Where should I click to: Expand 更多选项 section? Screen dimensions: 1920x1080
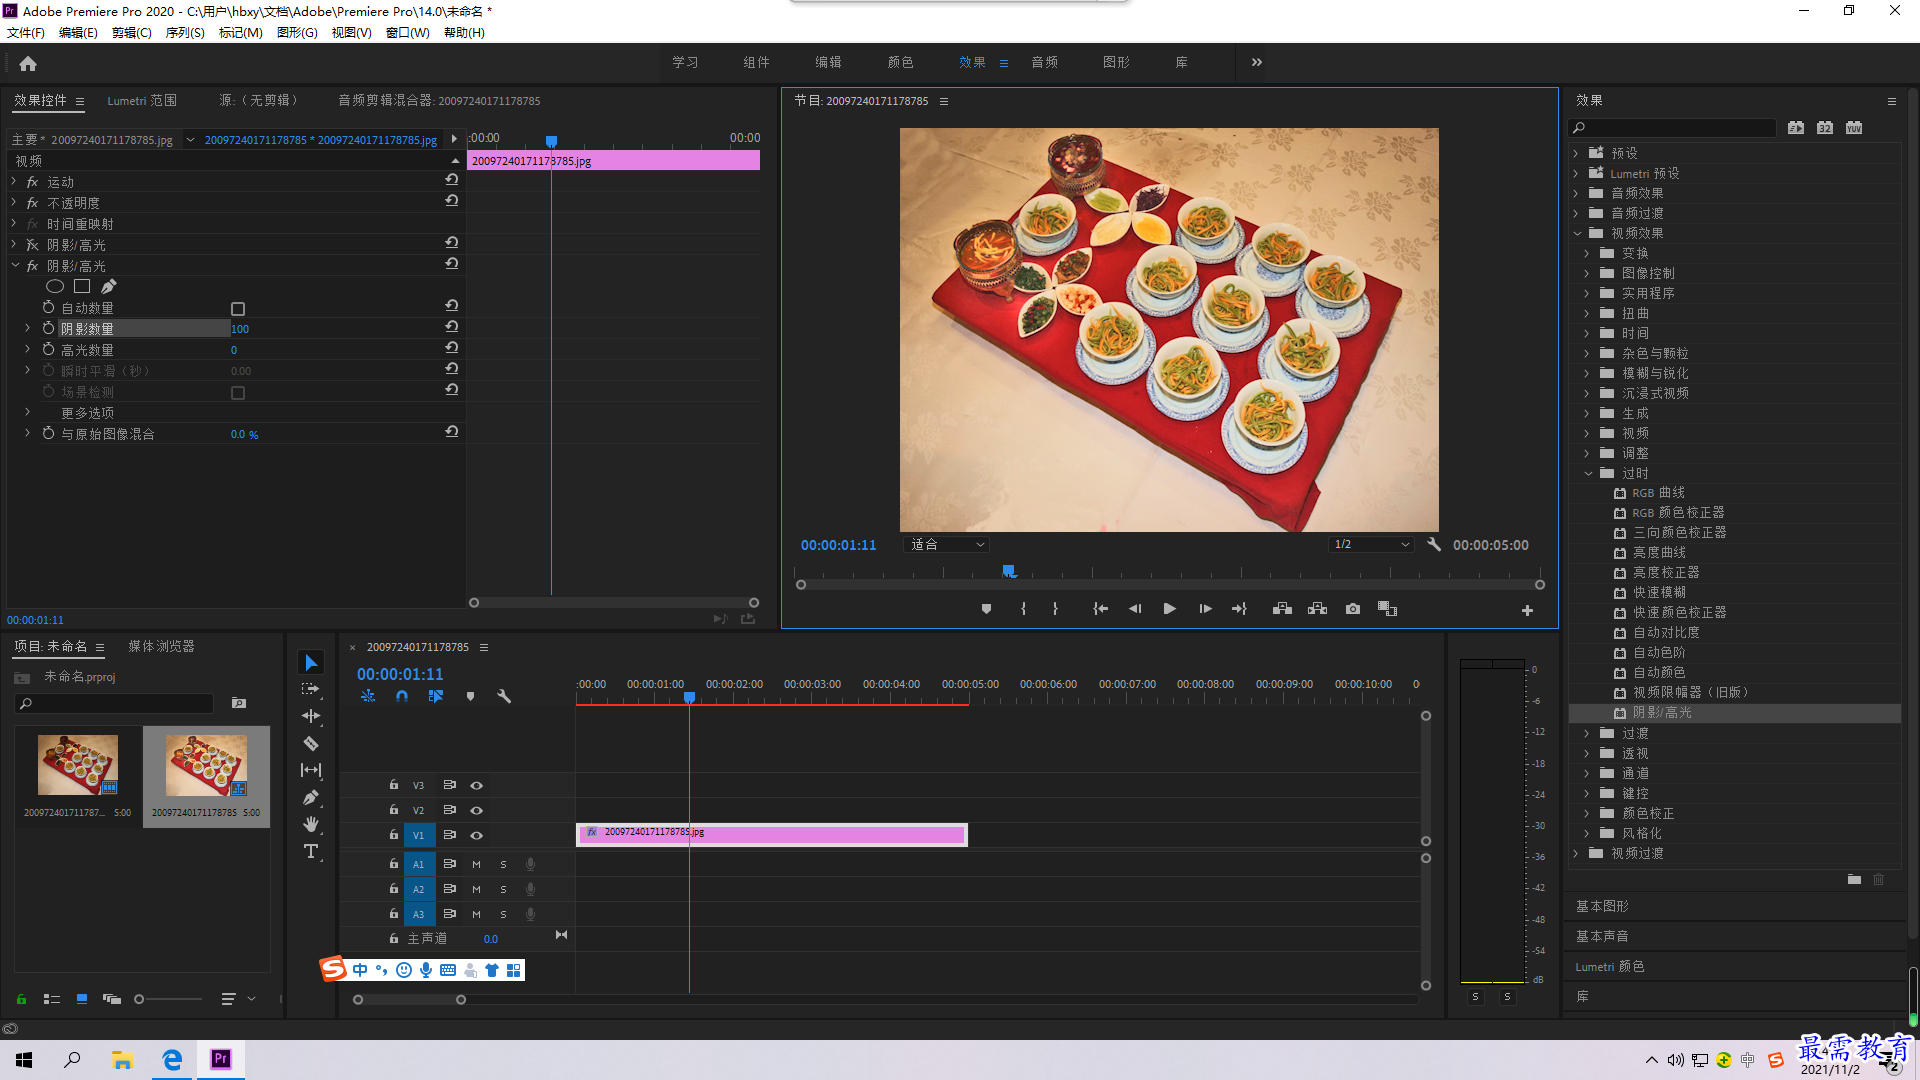[x=28, y=412]
